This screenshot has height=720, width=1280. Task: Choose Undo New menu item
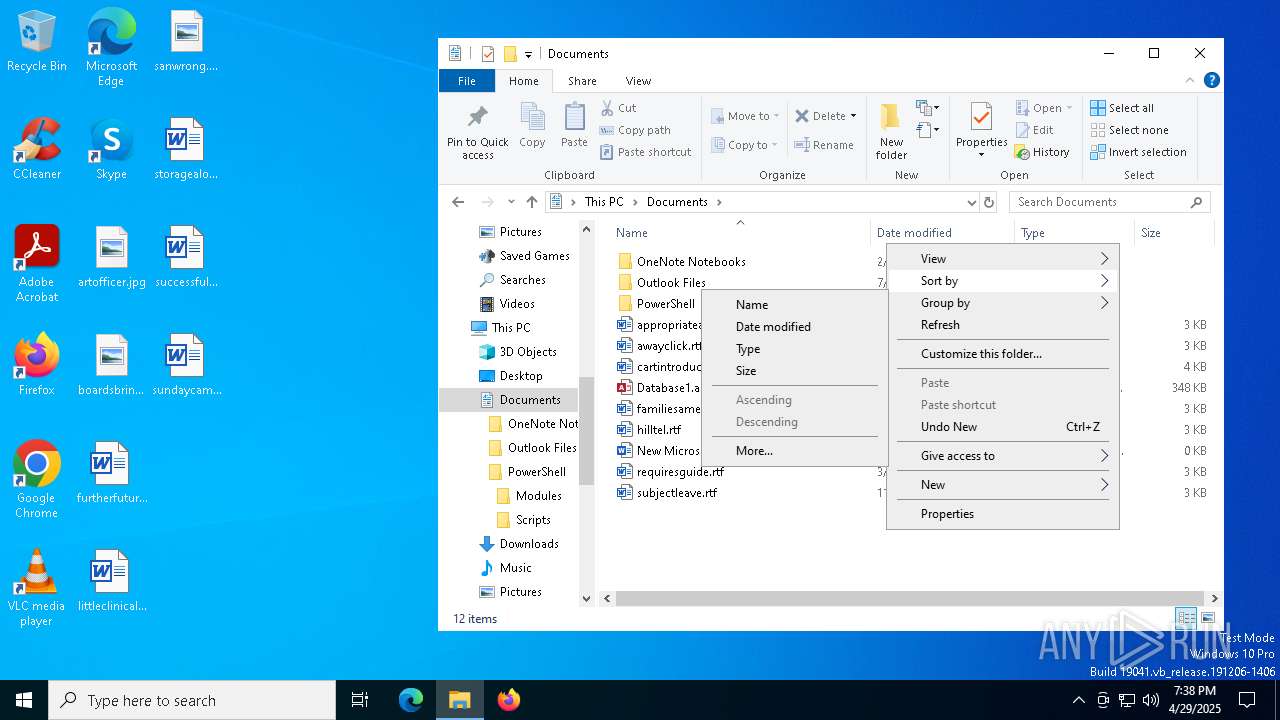pyautogui.click(x=1003, y=427)
